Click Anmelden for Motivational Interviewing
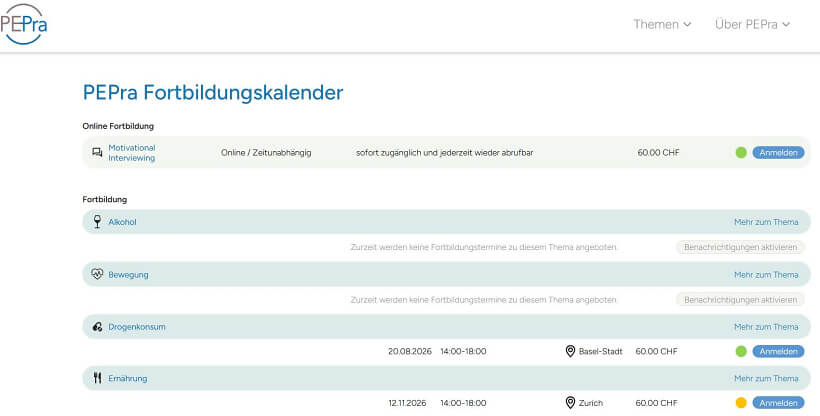 click(x=778, y=153)
